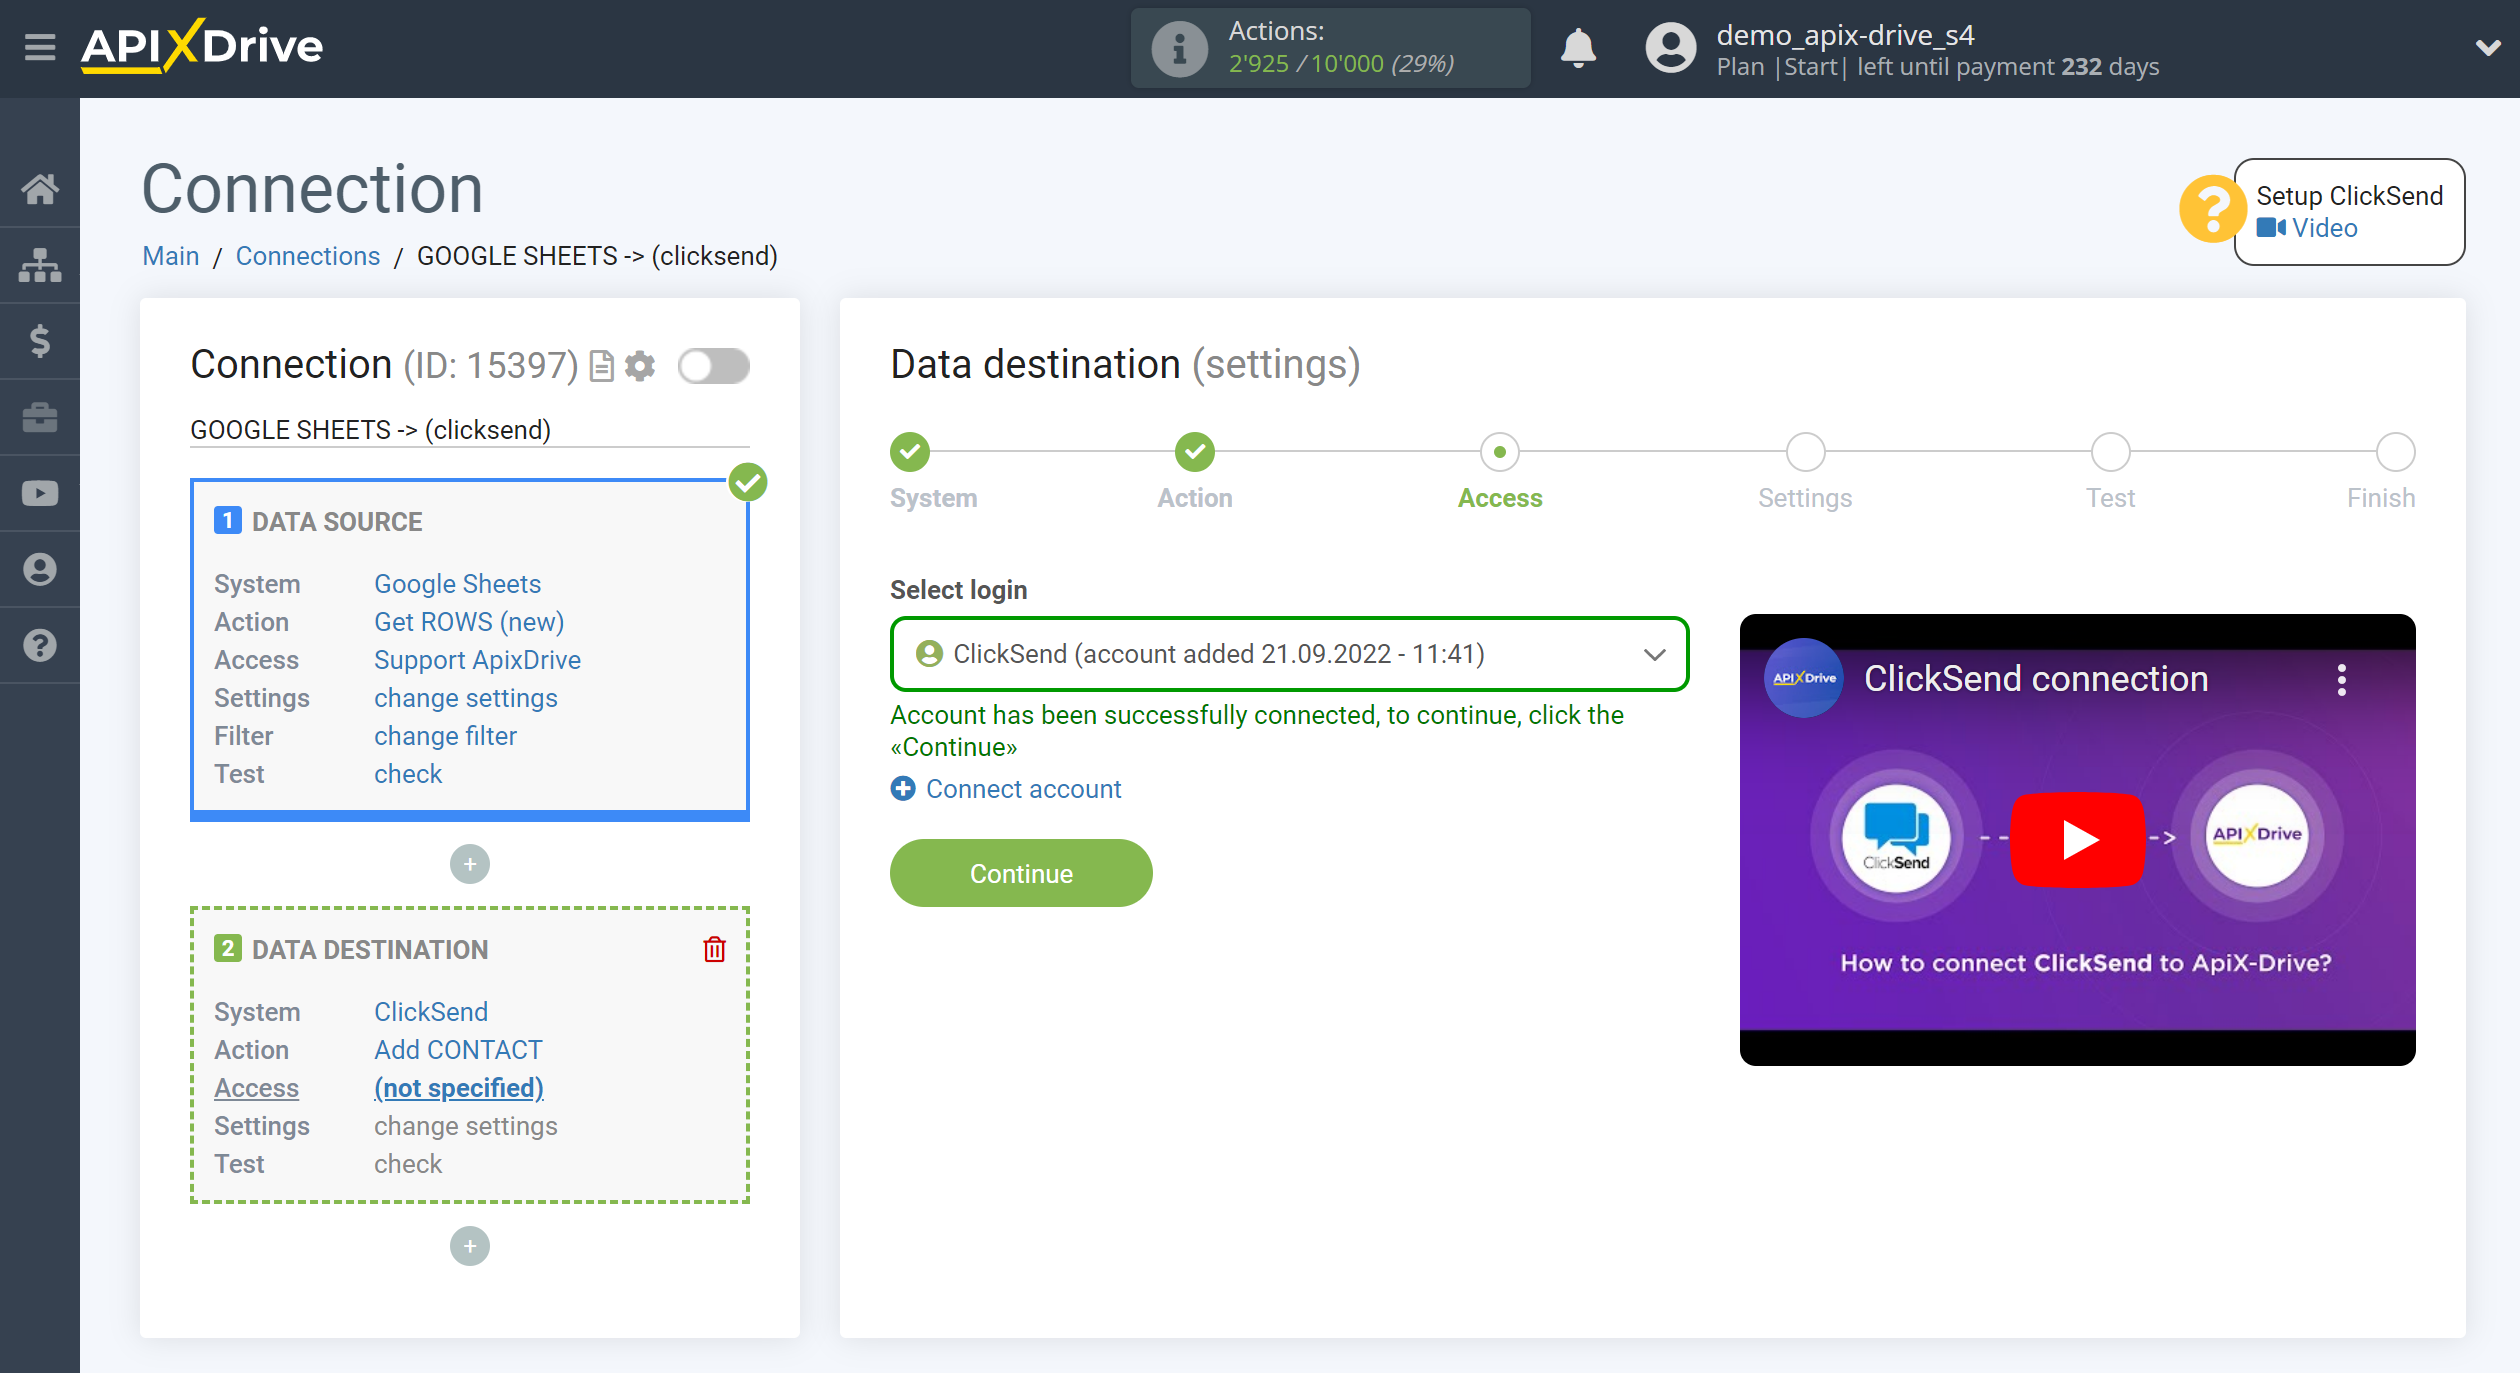Click the Continue button to proceed

1021,874
